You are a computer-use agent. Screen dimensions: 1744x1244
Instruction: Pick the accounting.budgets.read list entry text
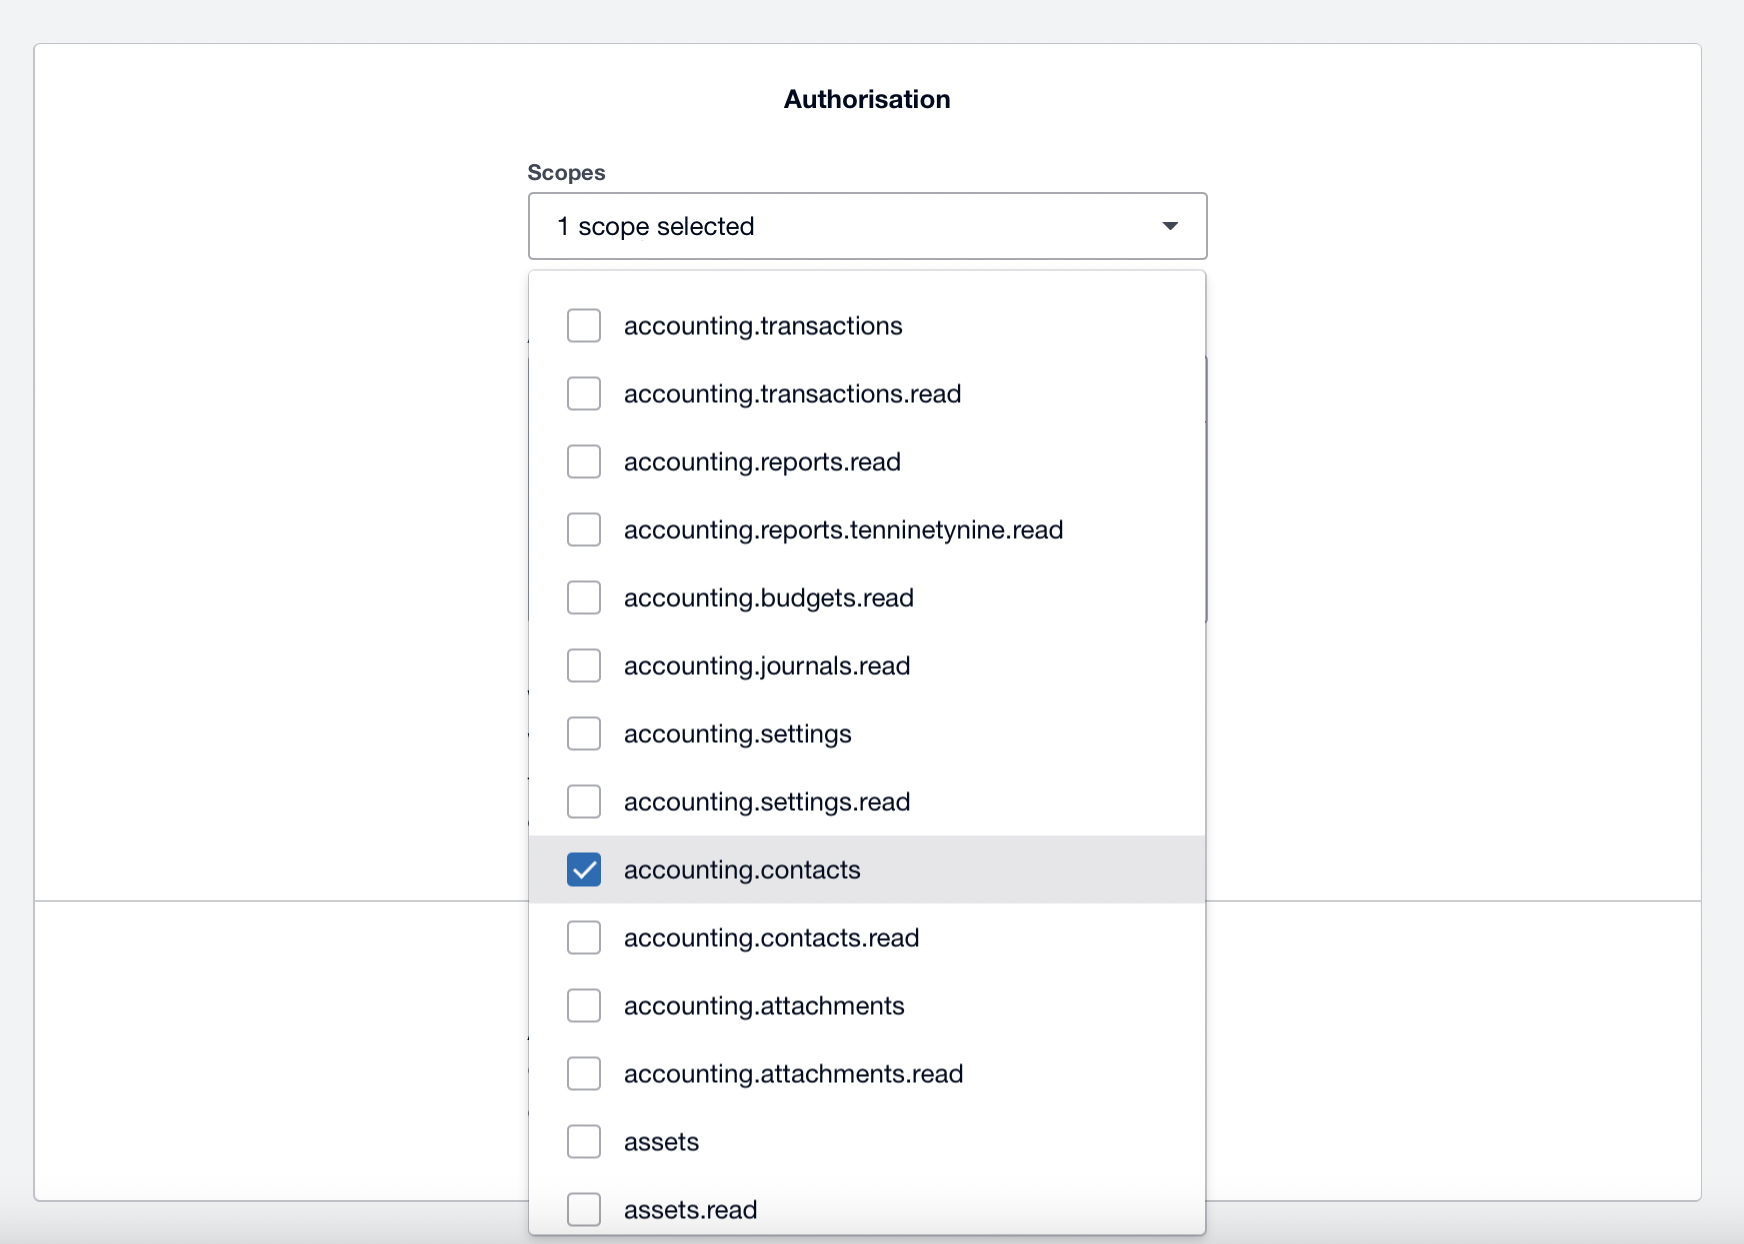(768, 598)
